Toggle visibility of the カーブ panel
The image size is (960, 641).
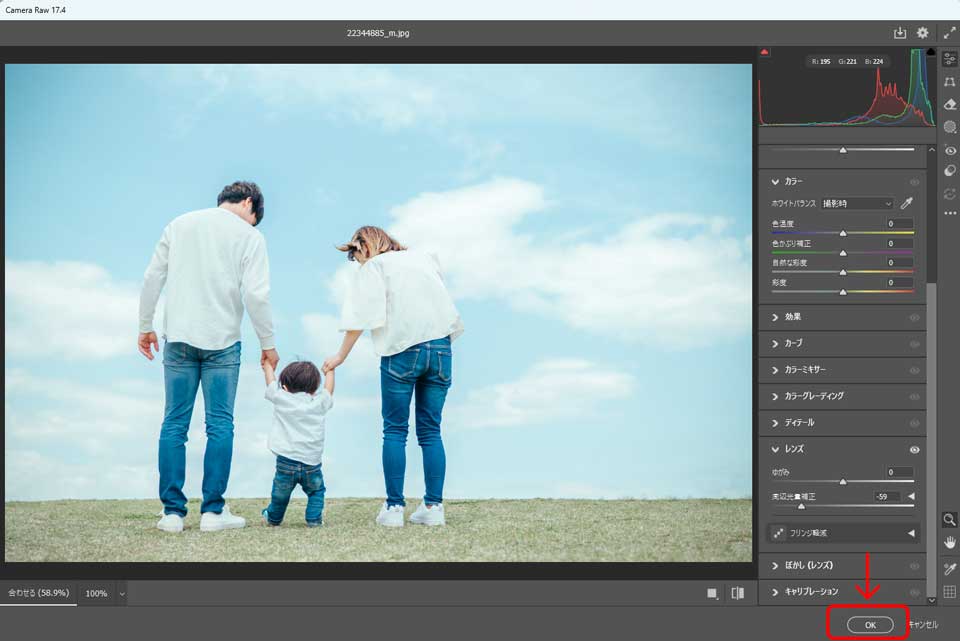click(914, 344)
